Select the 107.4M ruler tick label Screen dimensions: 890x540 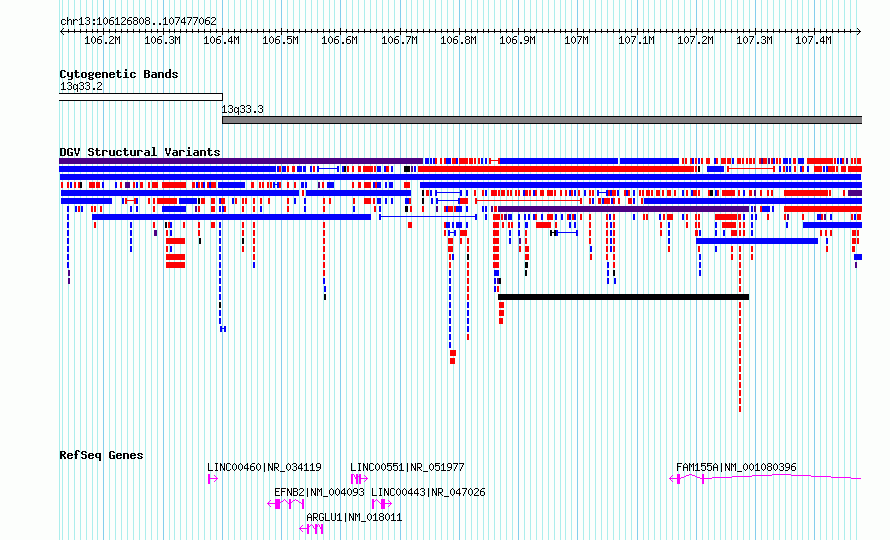(813, 40)
